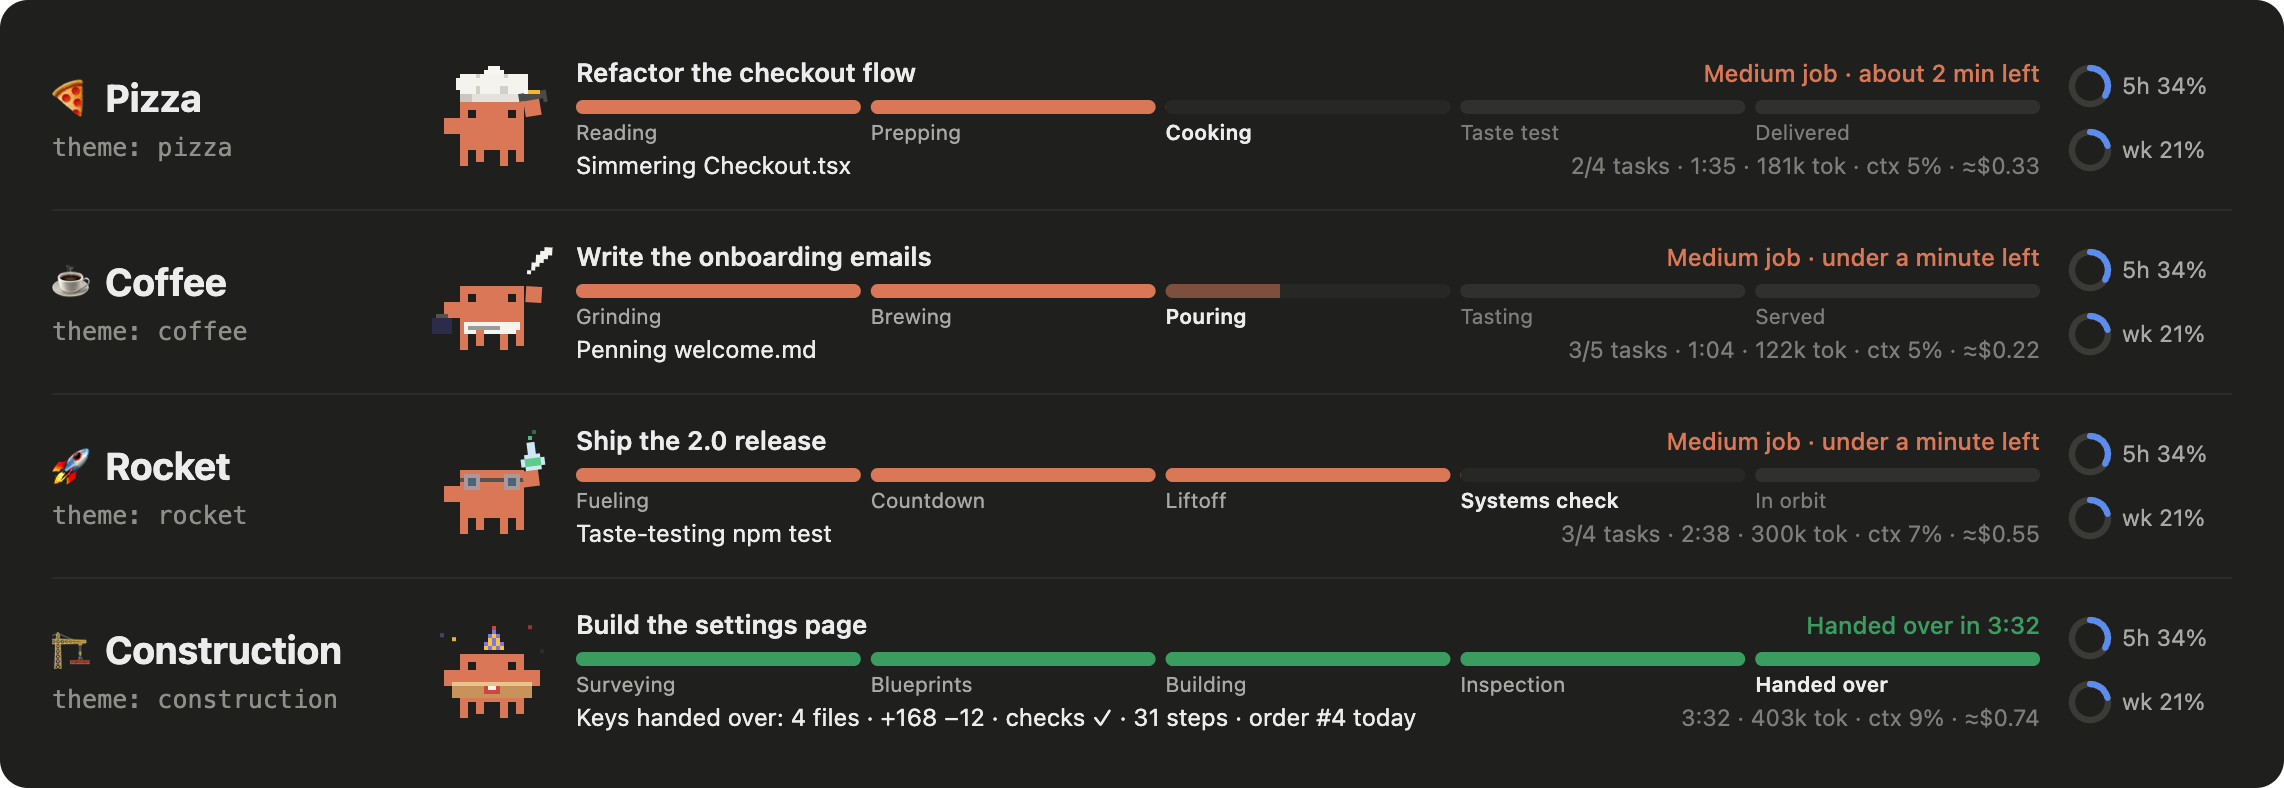The image size is (2284, 788).
Task: Click the status "Taste-testing npm test"
Action: click(x=703, y=534)
